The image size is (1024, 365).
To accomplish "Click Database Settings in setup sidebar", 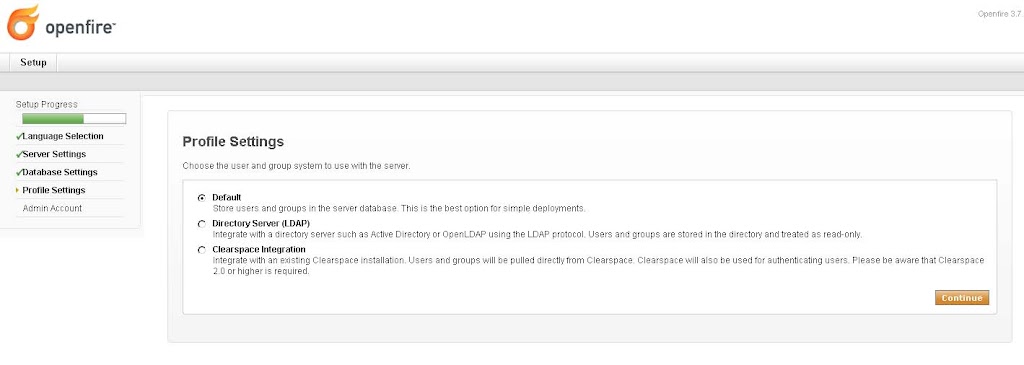I will coord(60,172).
